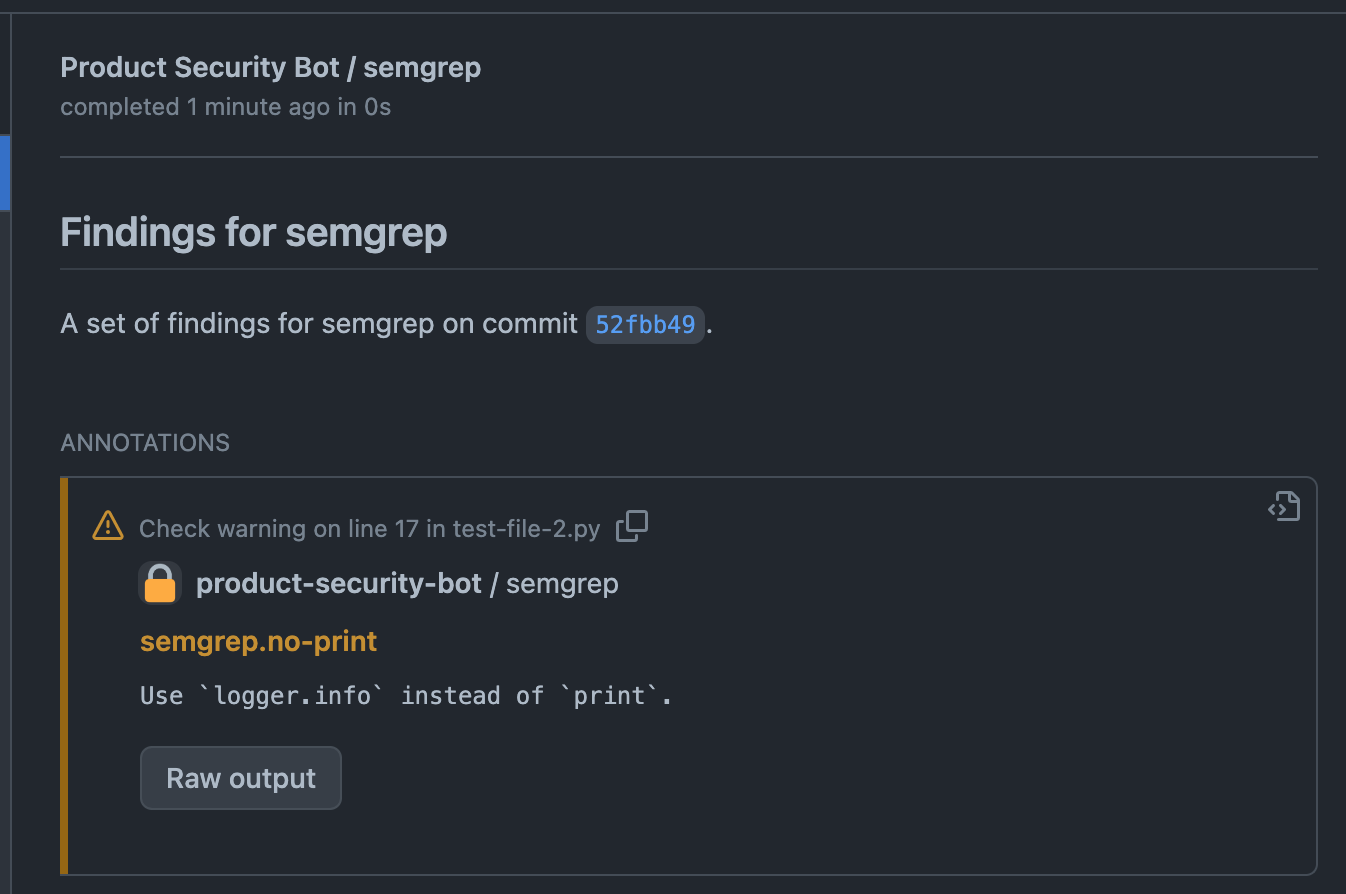Show the Raw output
Screen dimensions: 1346x894
241,778
